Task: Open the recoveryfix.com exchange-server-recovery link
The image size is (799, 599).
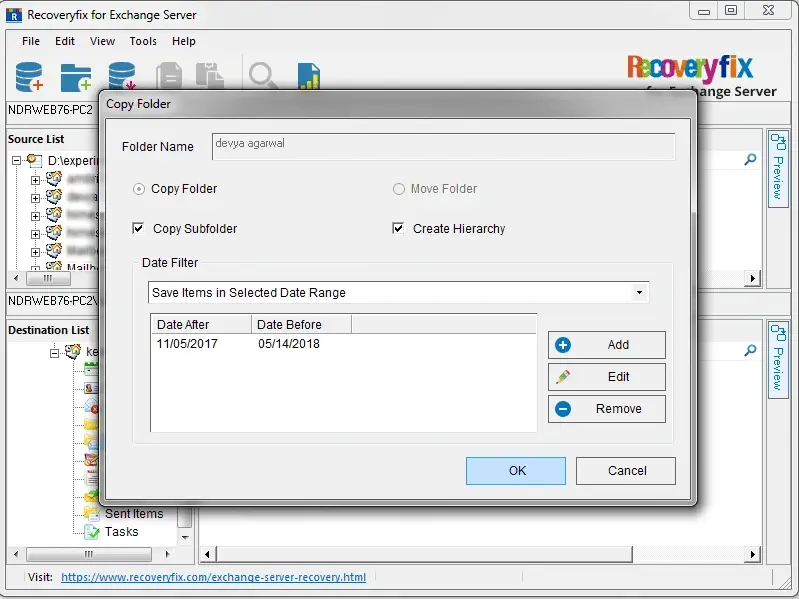Action: click(214, 577)
